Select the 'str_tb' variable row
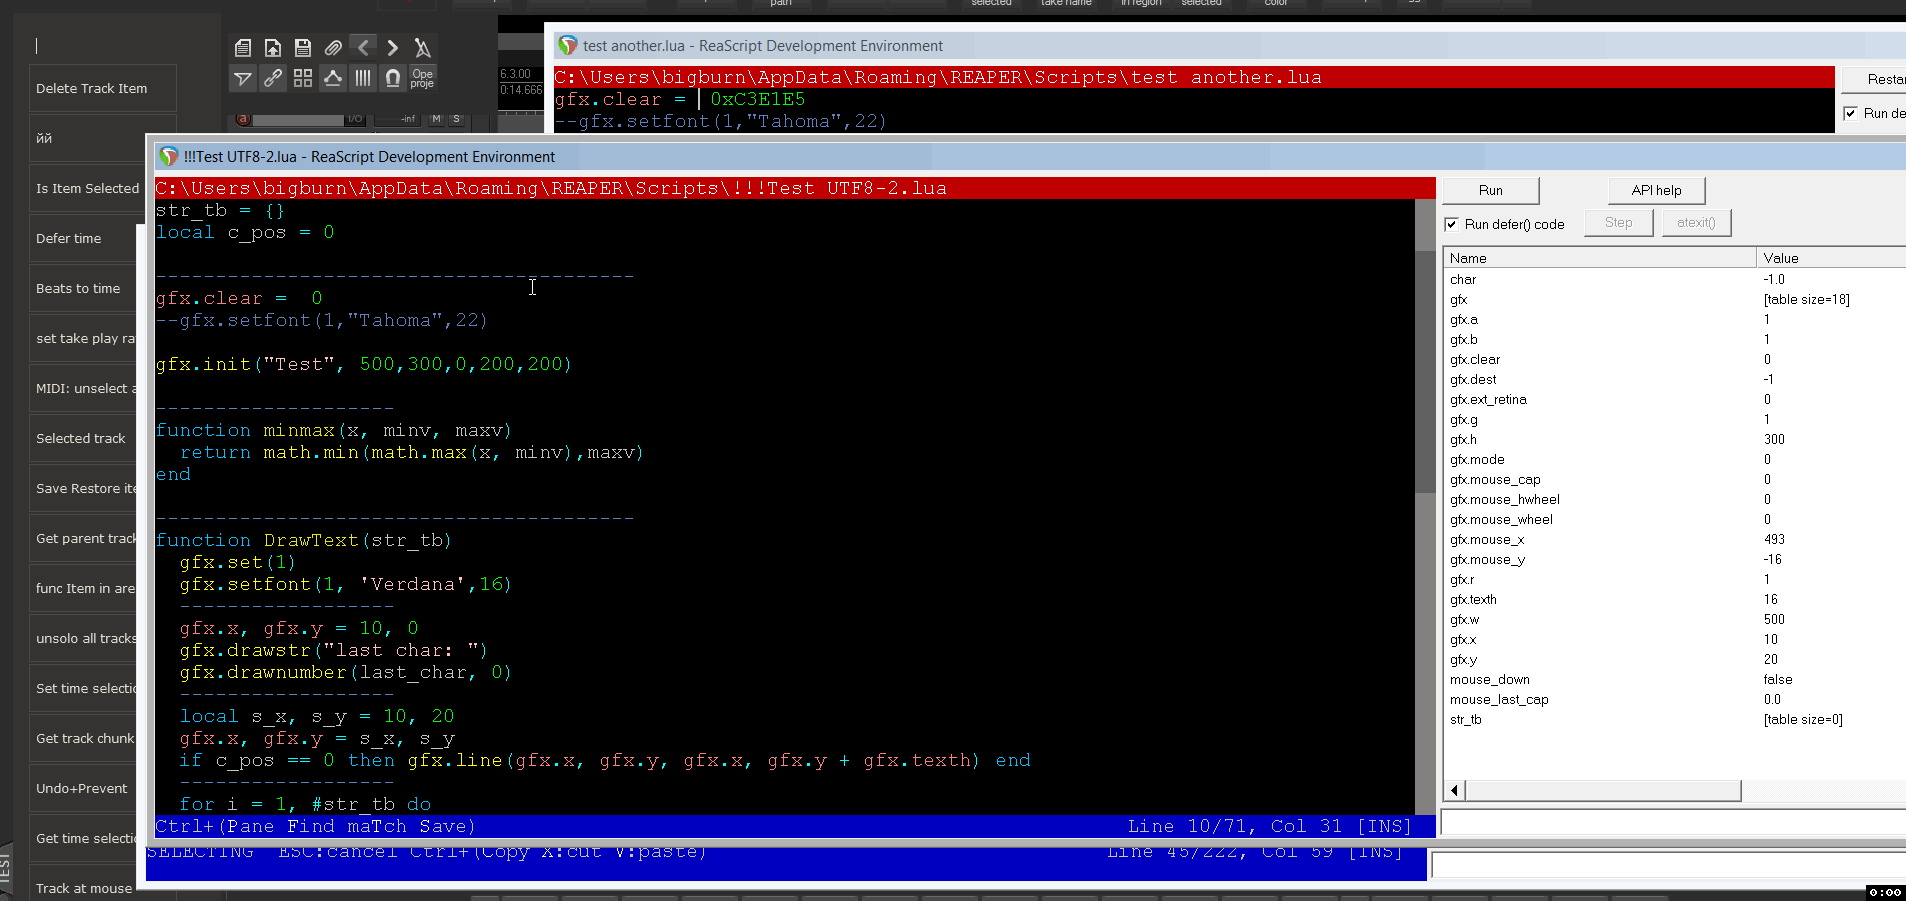This screenshot has width=1906, height=901. click(x=1674, y=720)
